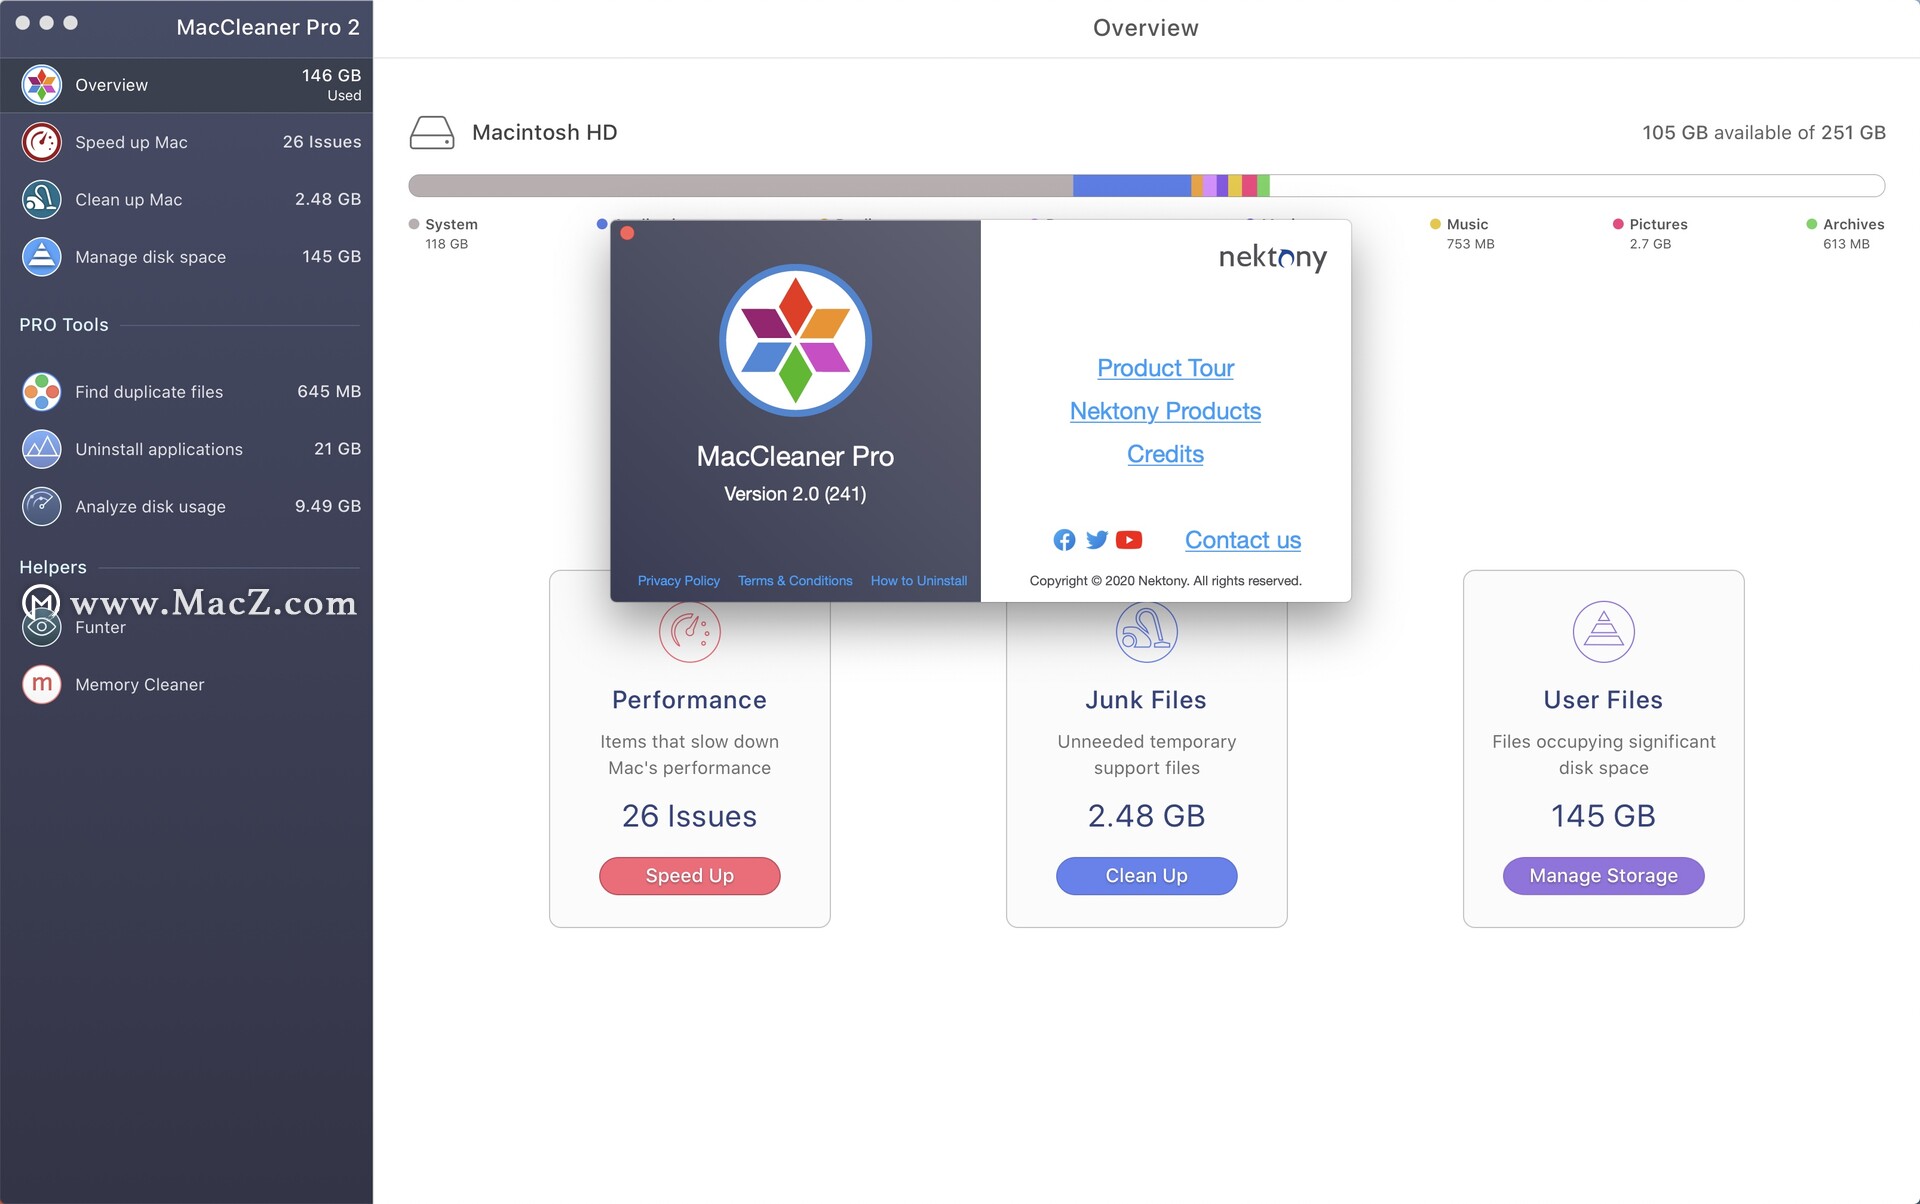Click the User Files card title
This screenshot has height=1204, width=1920.
[x=1603, y=700]
